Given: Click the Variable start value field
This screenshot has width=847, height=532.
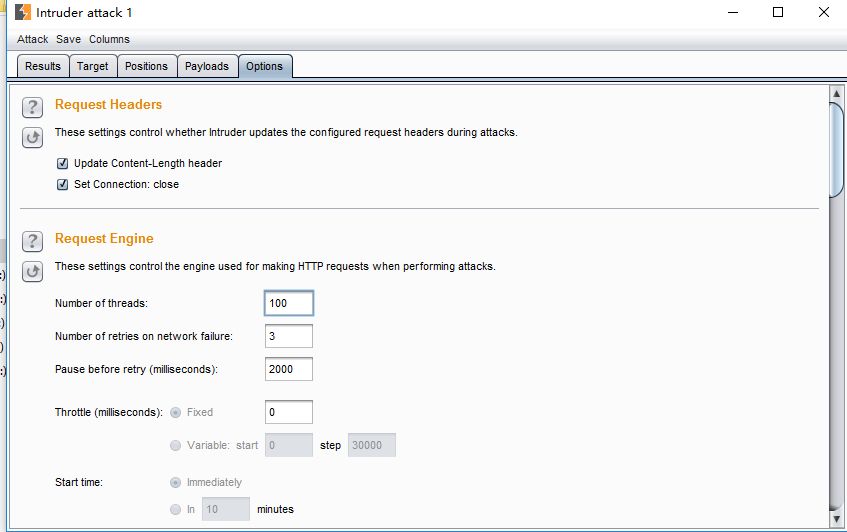Looking at the screenshot, I should [x=289, y=445].
